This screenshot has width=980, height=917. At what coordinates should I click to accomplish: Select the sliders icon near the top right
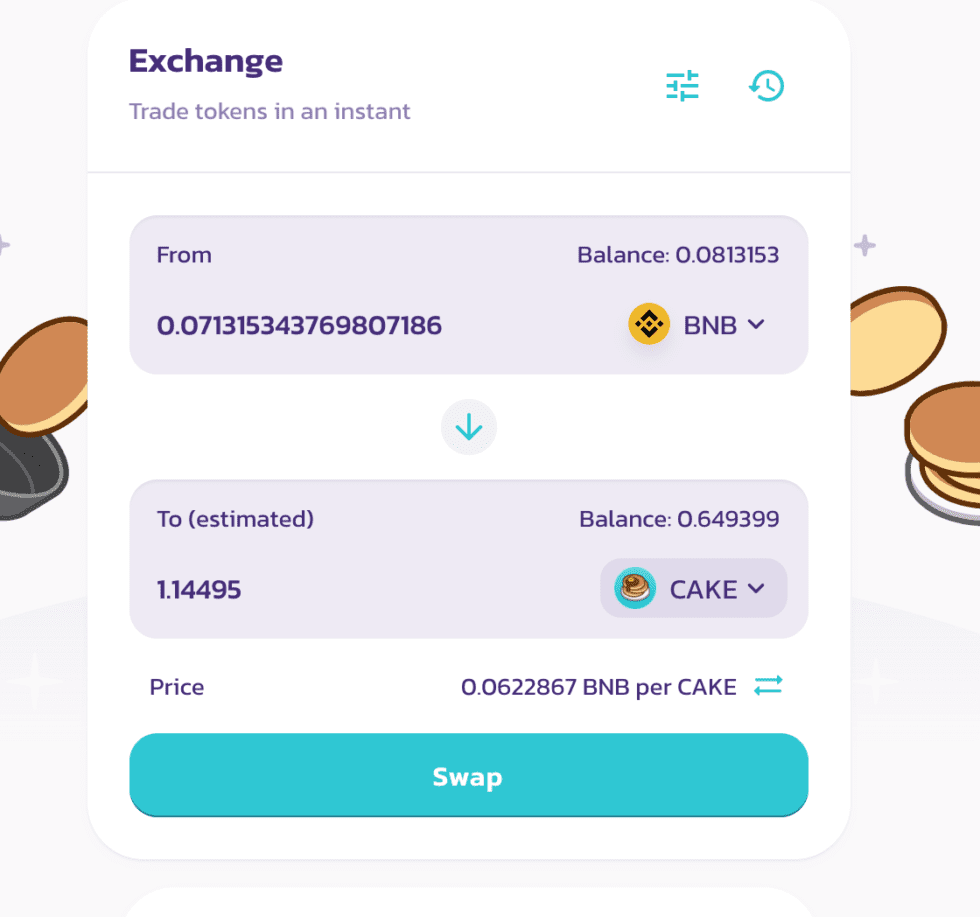pyautogui.click(x=682, y=87)
